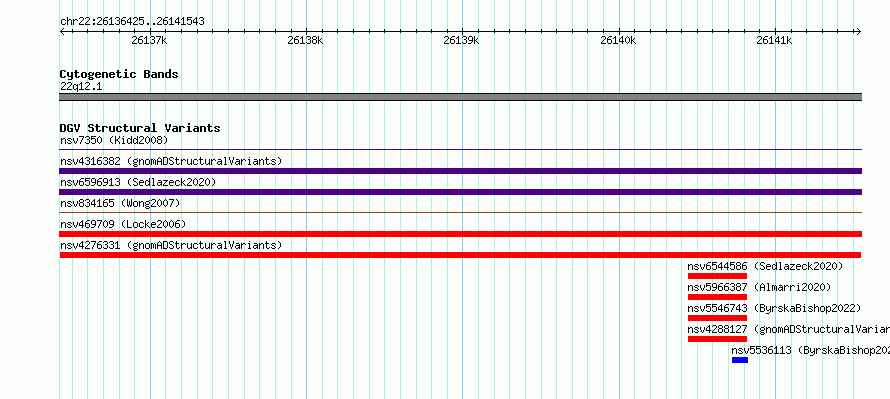This screenshot has height=399, width=890.
Task: Click the gray 22q12.1 cytogenetic band bar
Action: pyautogui.click(x=460, y=97)
